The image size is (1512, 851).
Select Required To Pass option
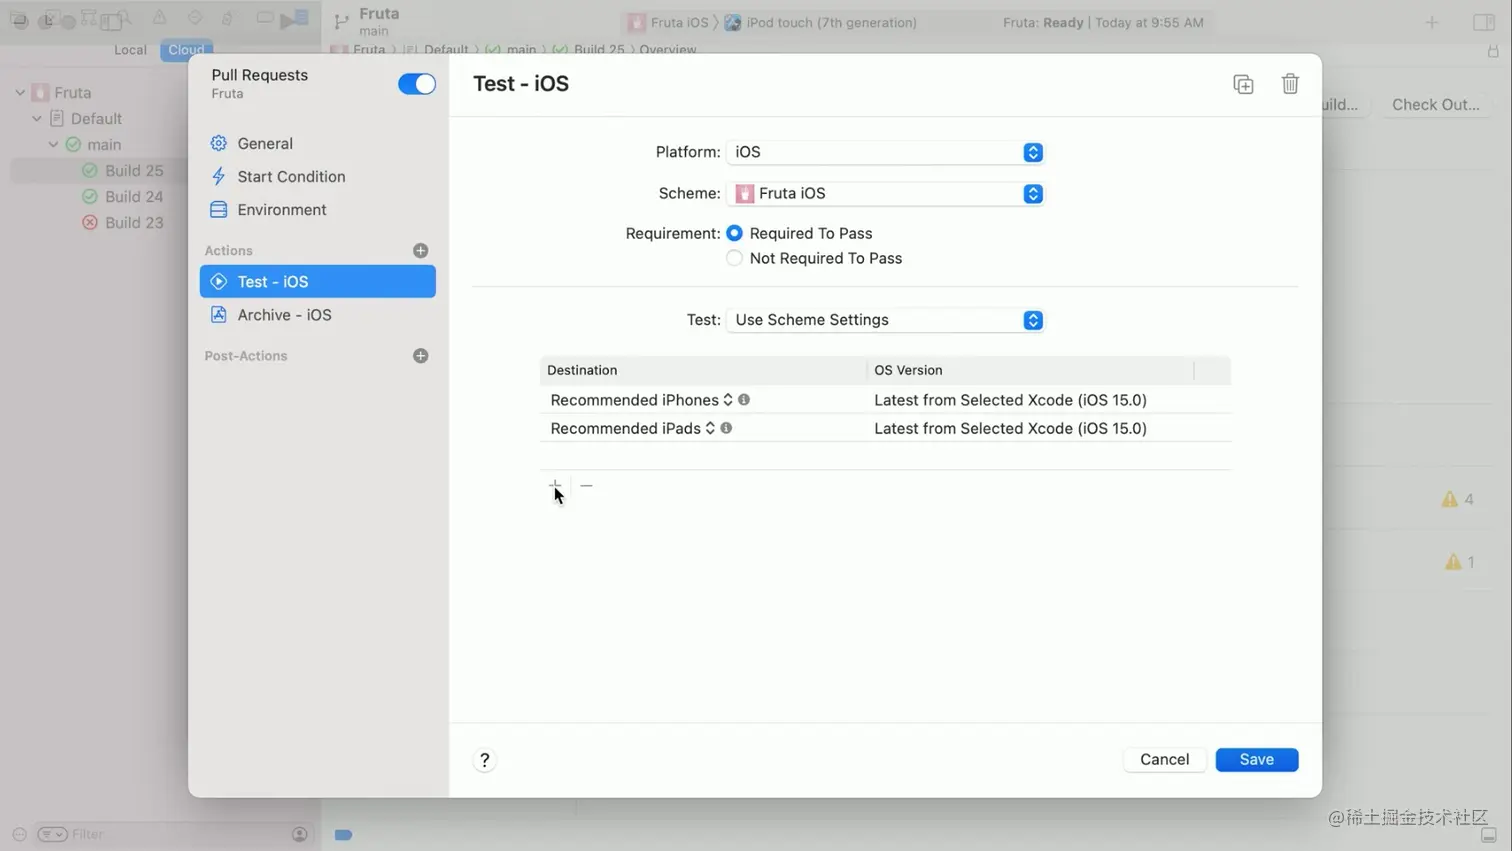pyautogui.click(x=734, y=233)
